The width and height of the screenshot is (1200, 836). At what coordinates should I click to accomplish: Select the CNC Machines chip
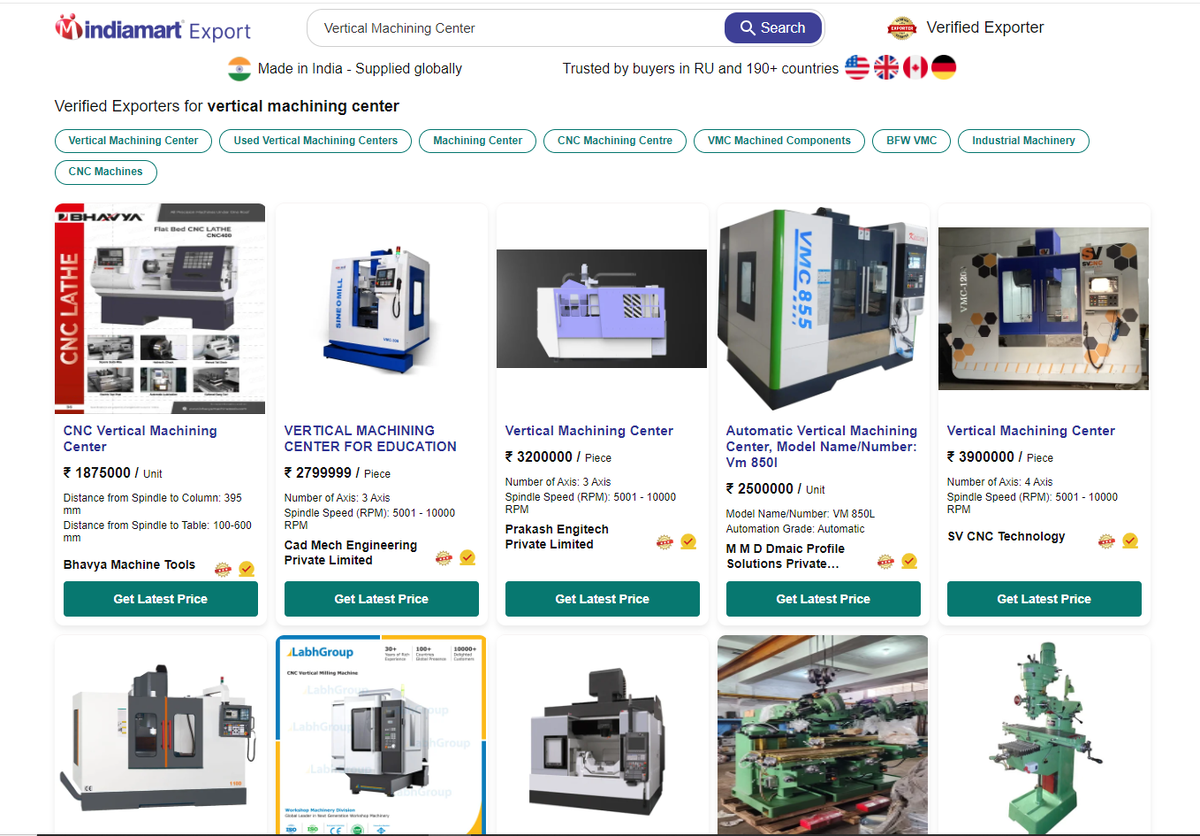pos(106,172)
